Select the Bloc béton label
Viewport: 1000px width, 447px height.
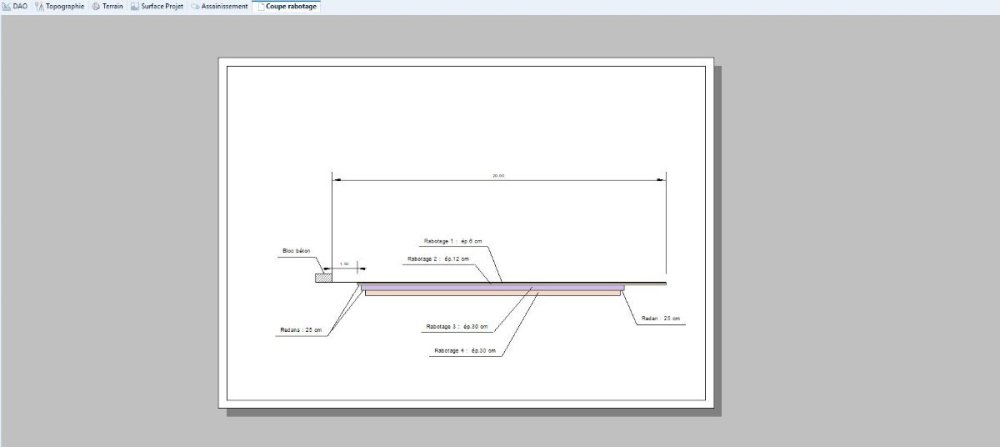click(296, 251)
